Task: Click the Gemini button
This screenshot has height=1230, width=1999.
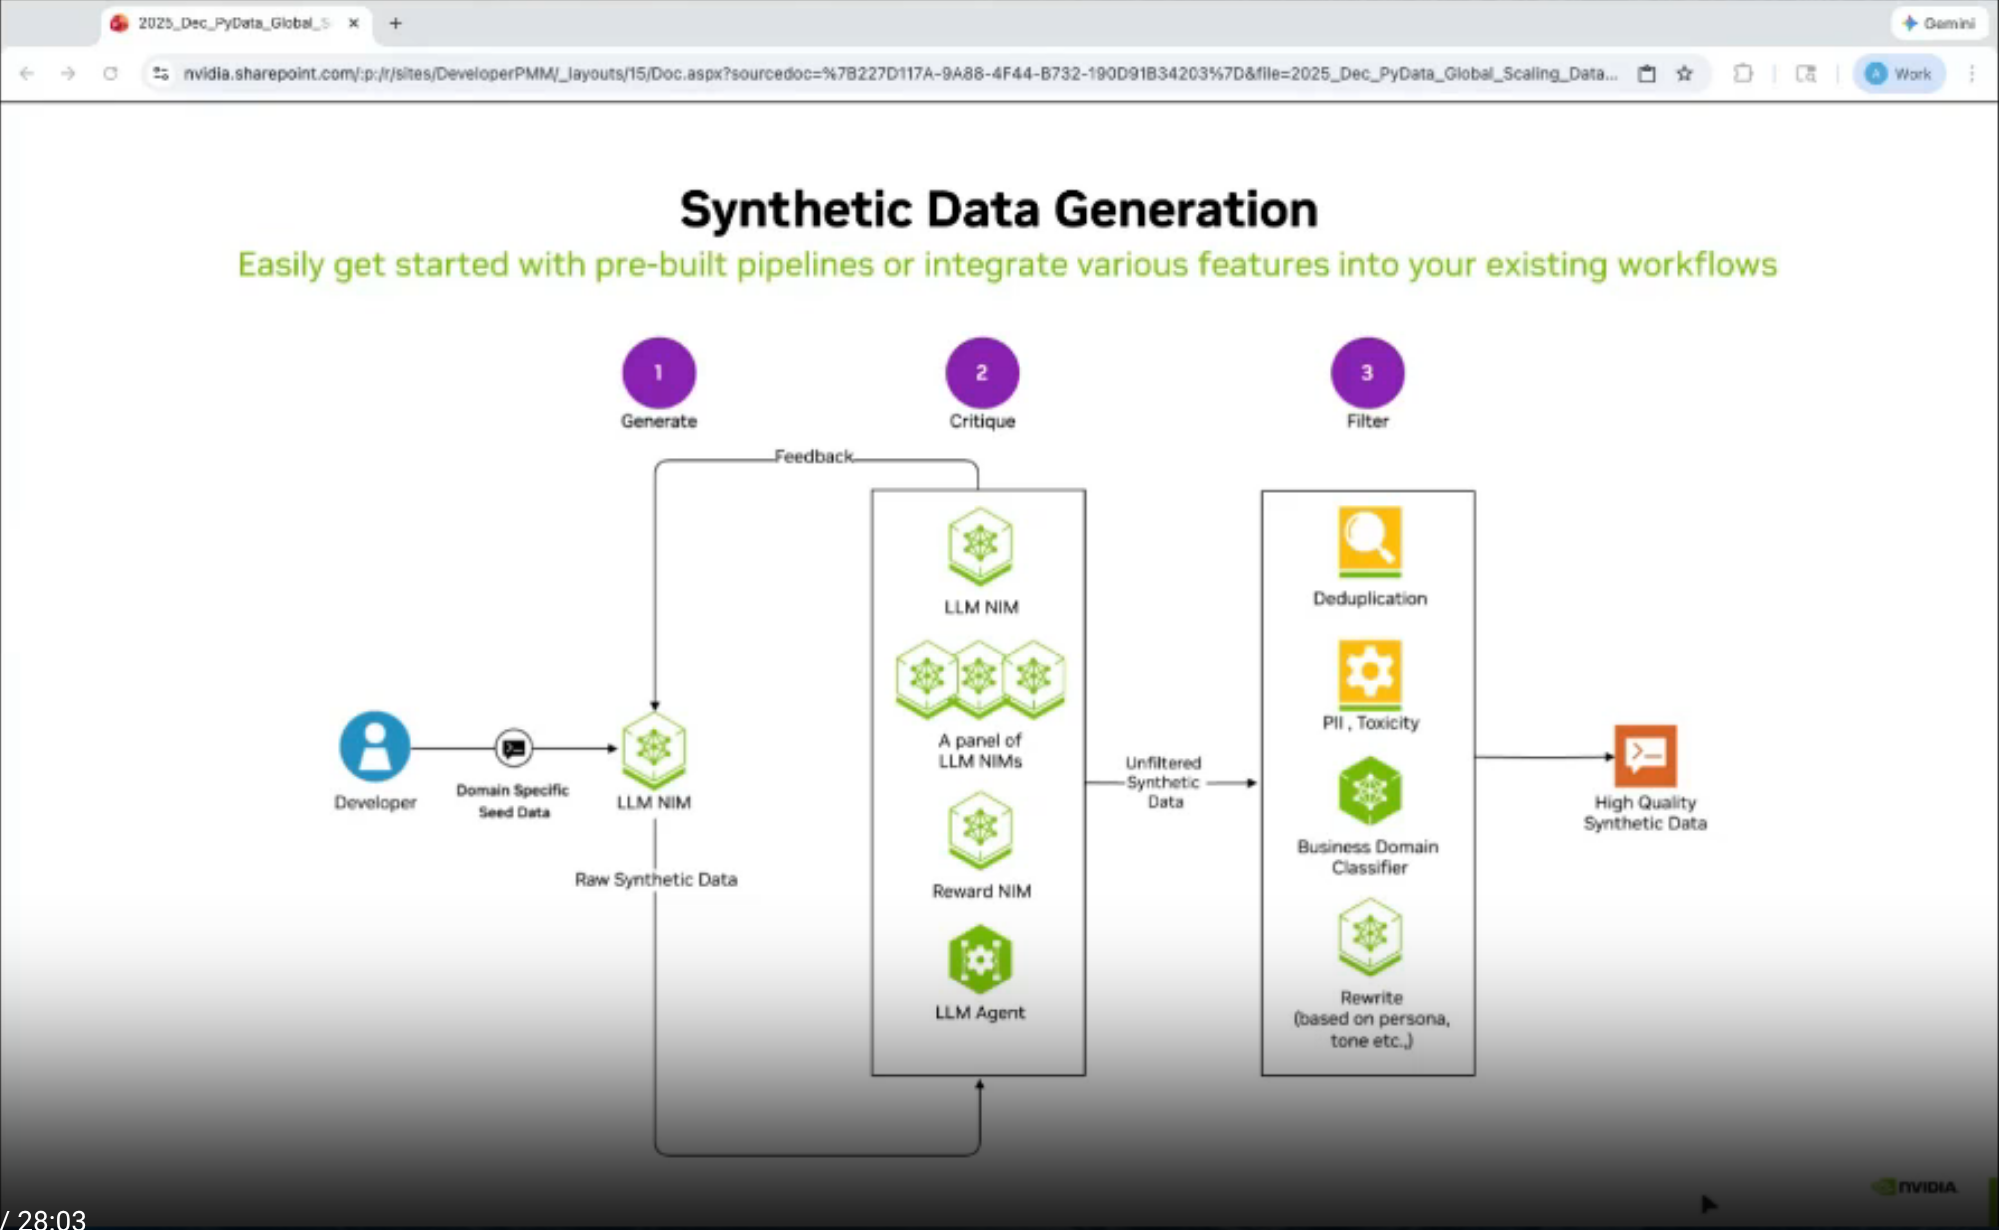Action: 1938,22
